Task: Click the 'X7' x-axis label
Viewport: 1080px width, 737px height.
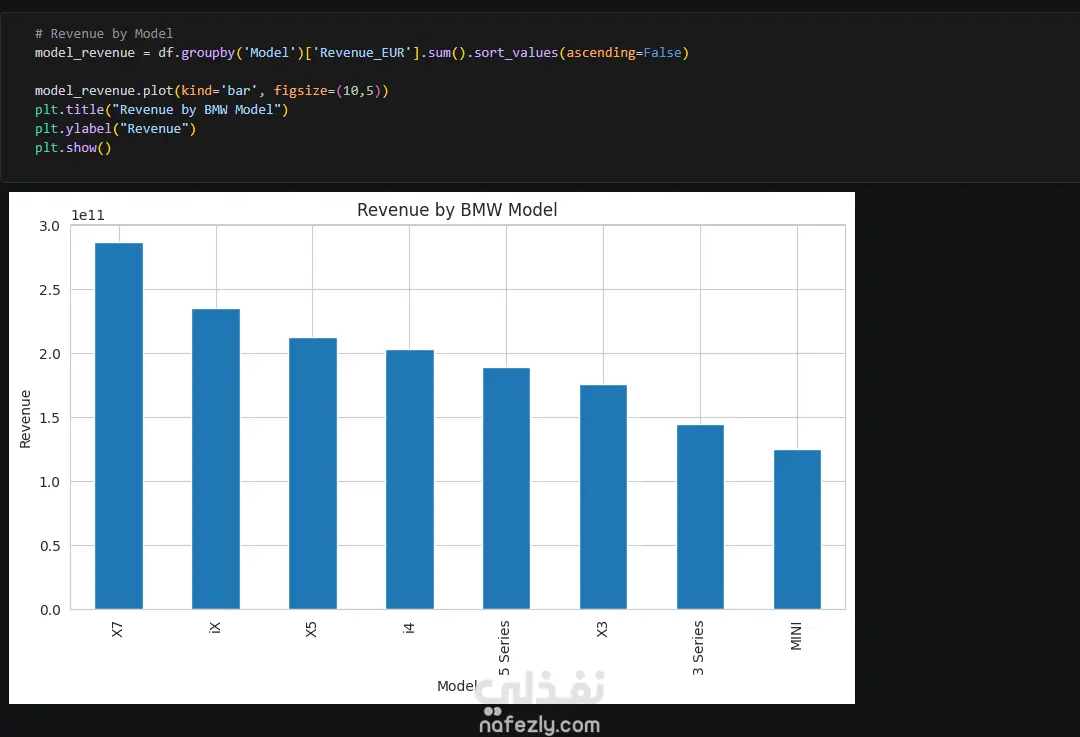Action: (x=117, y=630)
